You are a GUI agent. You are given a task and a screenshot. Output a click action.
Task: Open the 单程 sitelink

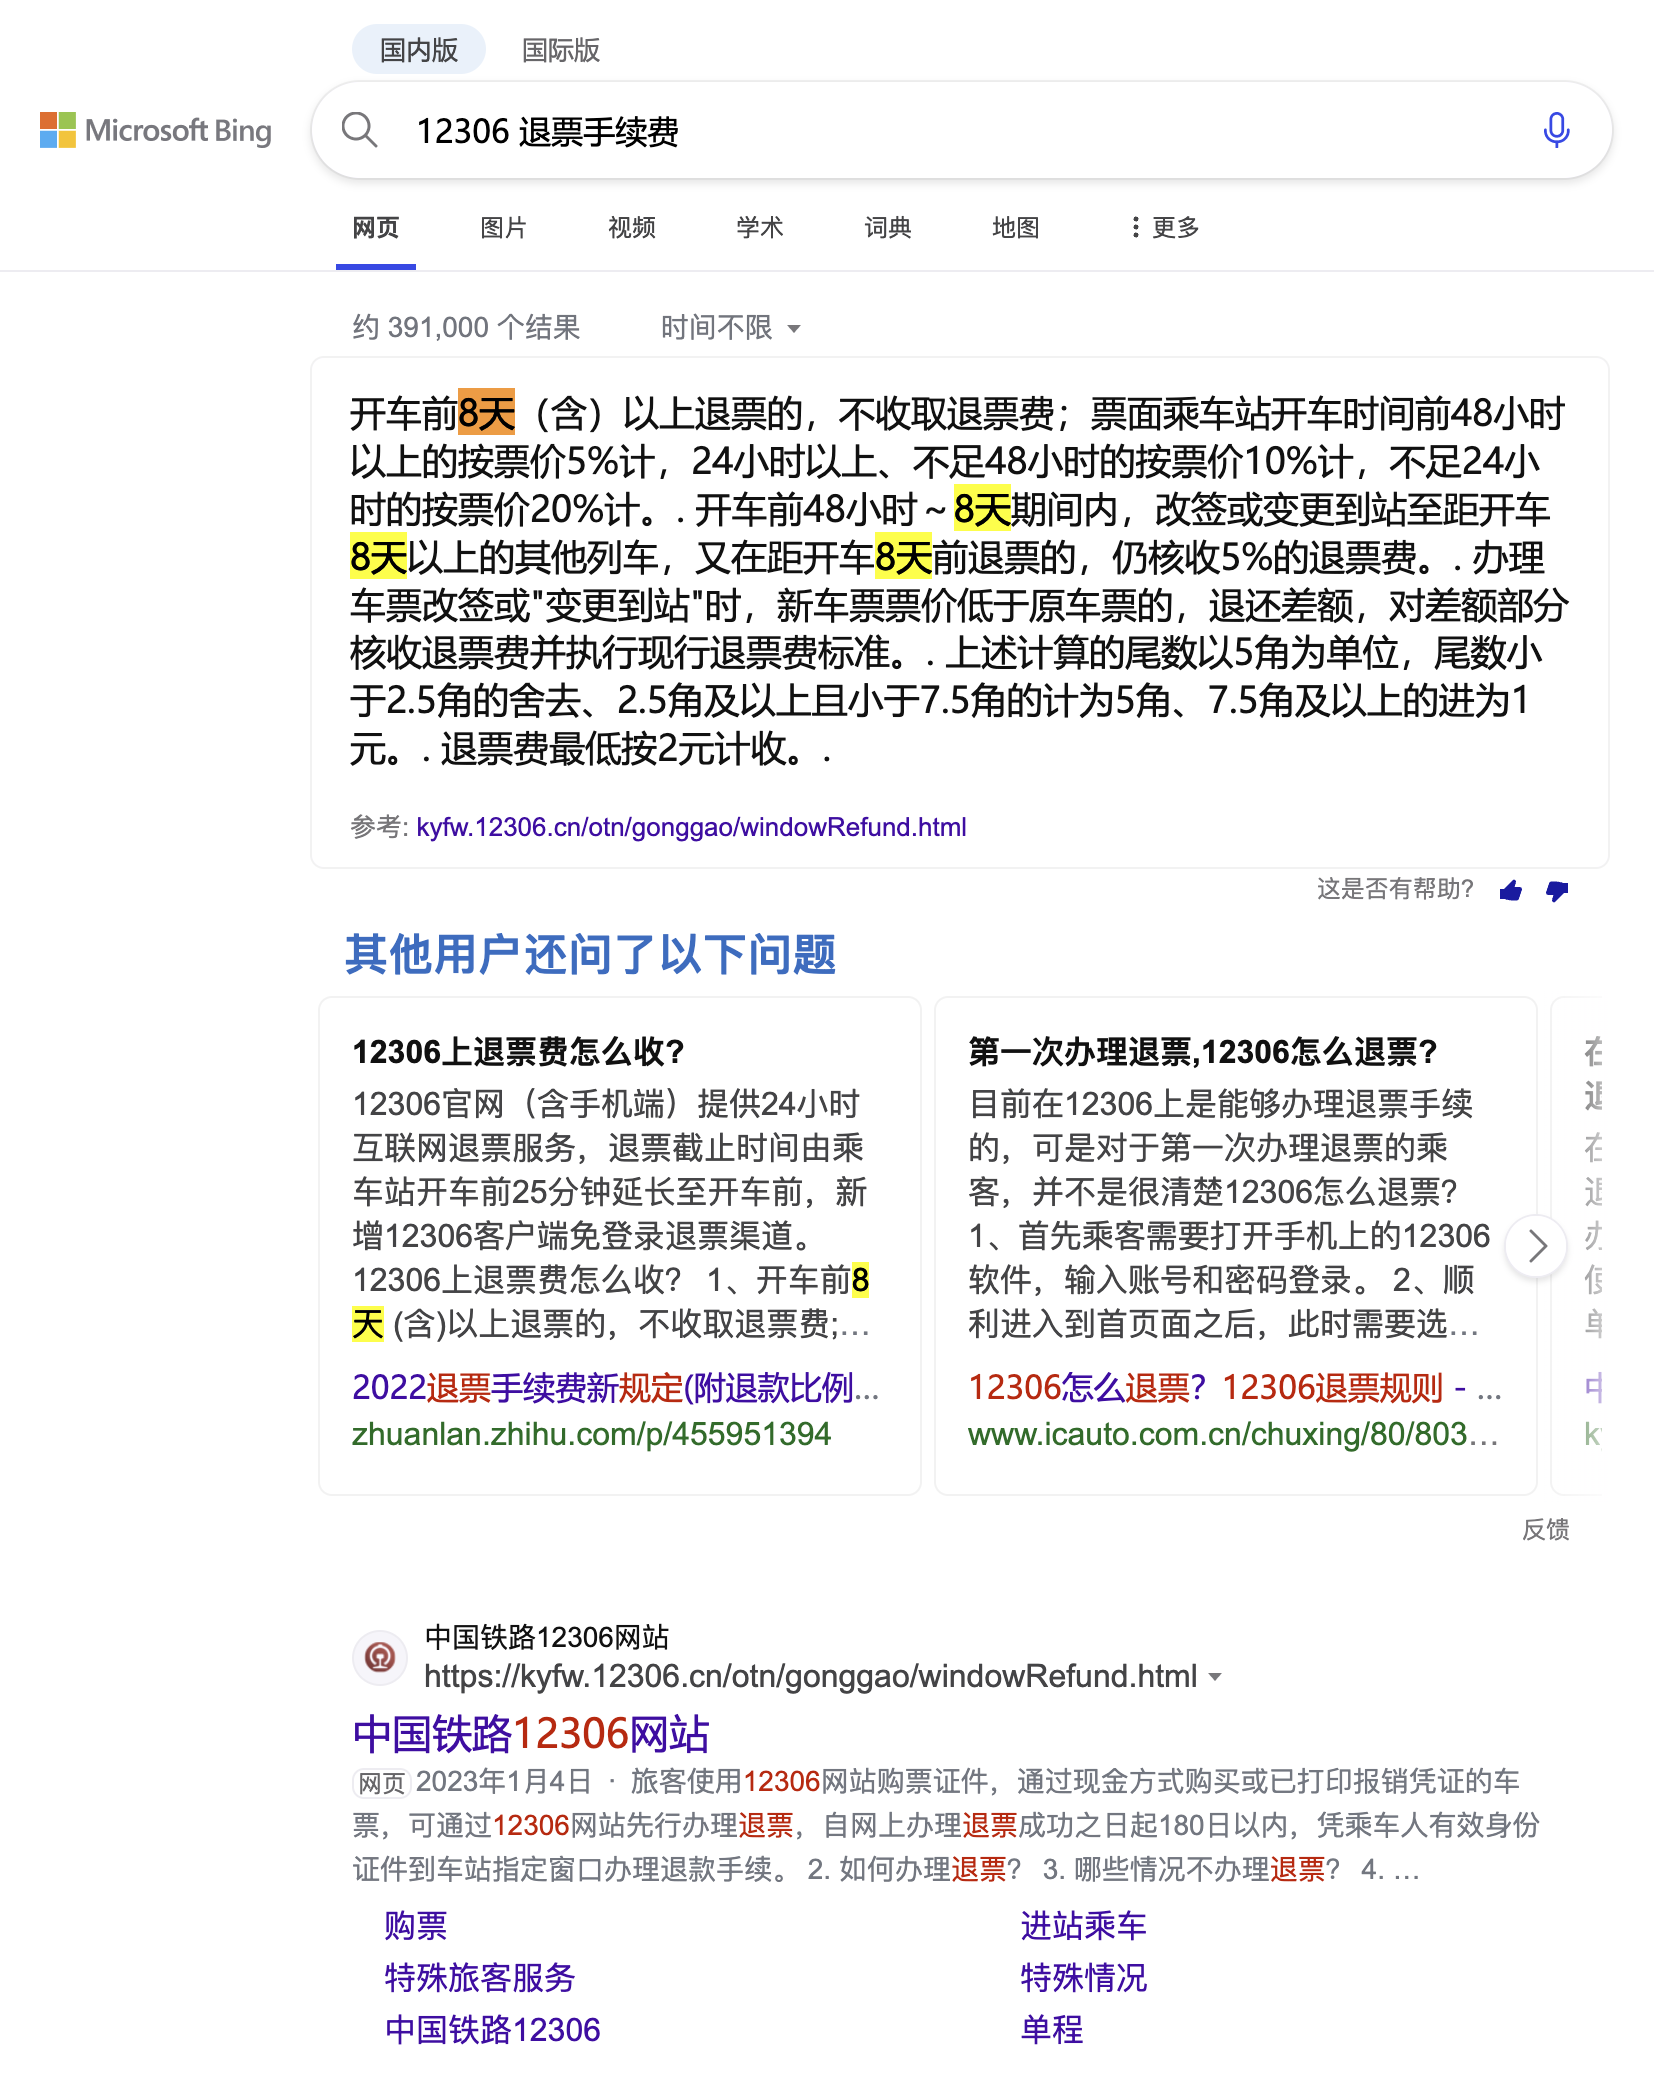1052,2030
